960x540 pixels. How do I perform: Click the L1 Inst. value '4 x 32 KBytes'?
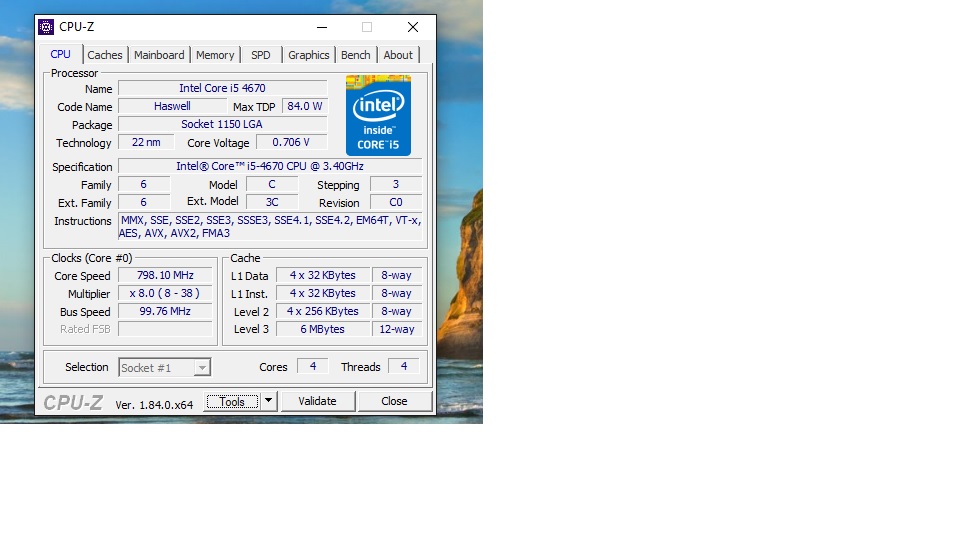tap(323, 293)
